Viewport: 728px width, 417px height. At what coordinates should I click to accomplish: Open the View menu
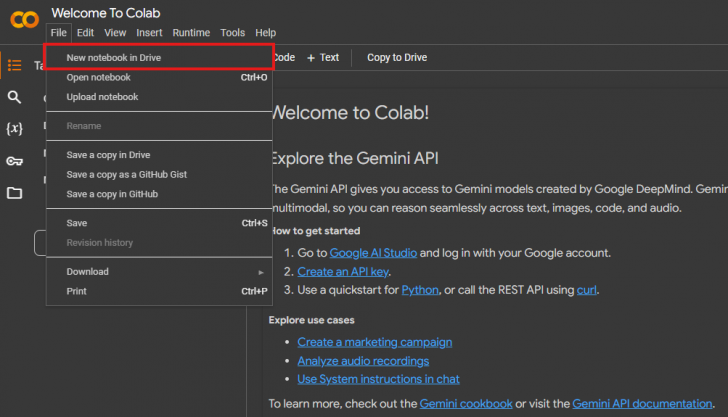[115, 33]
